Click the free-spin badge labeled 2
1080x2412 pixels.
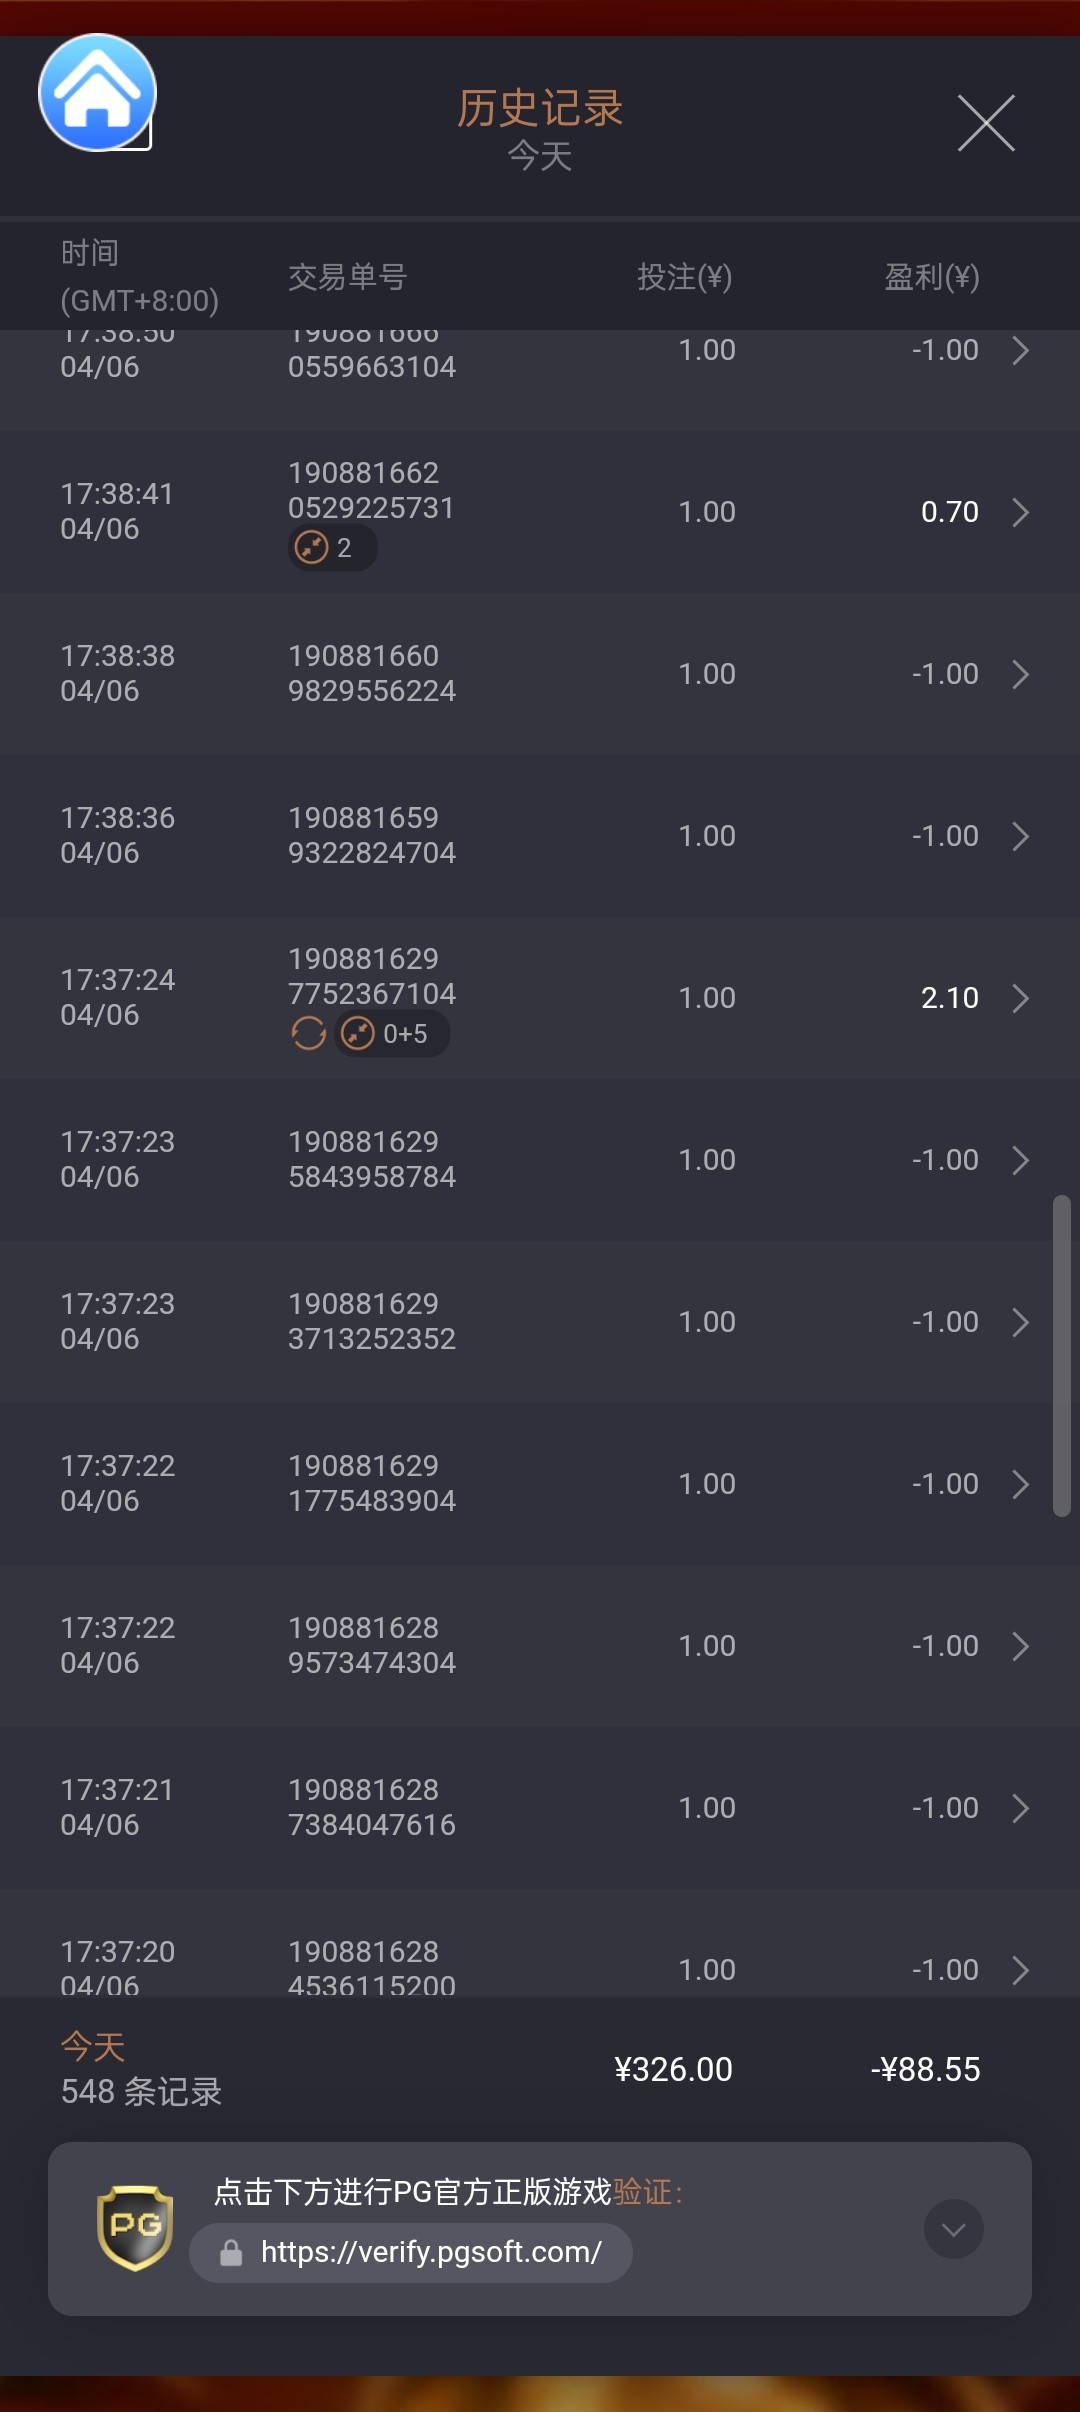point(331,548)
